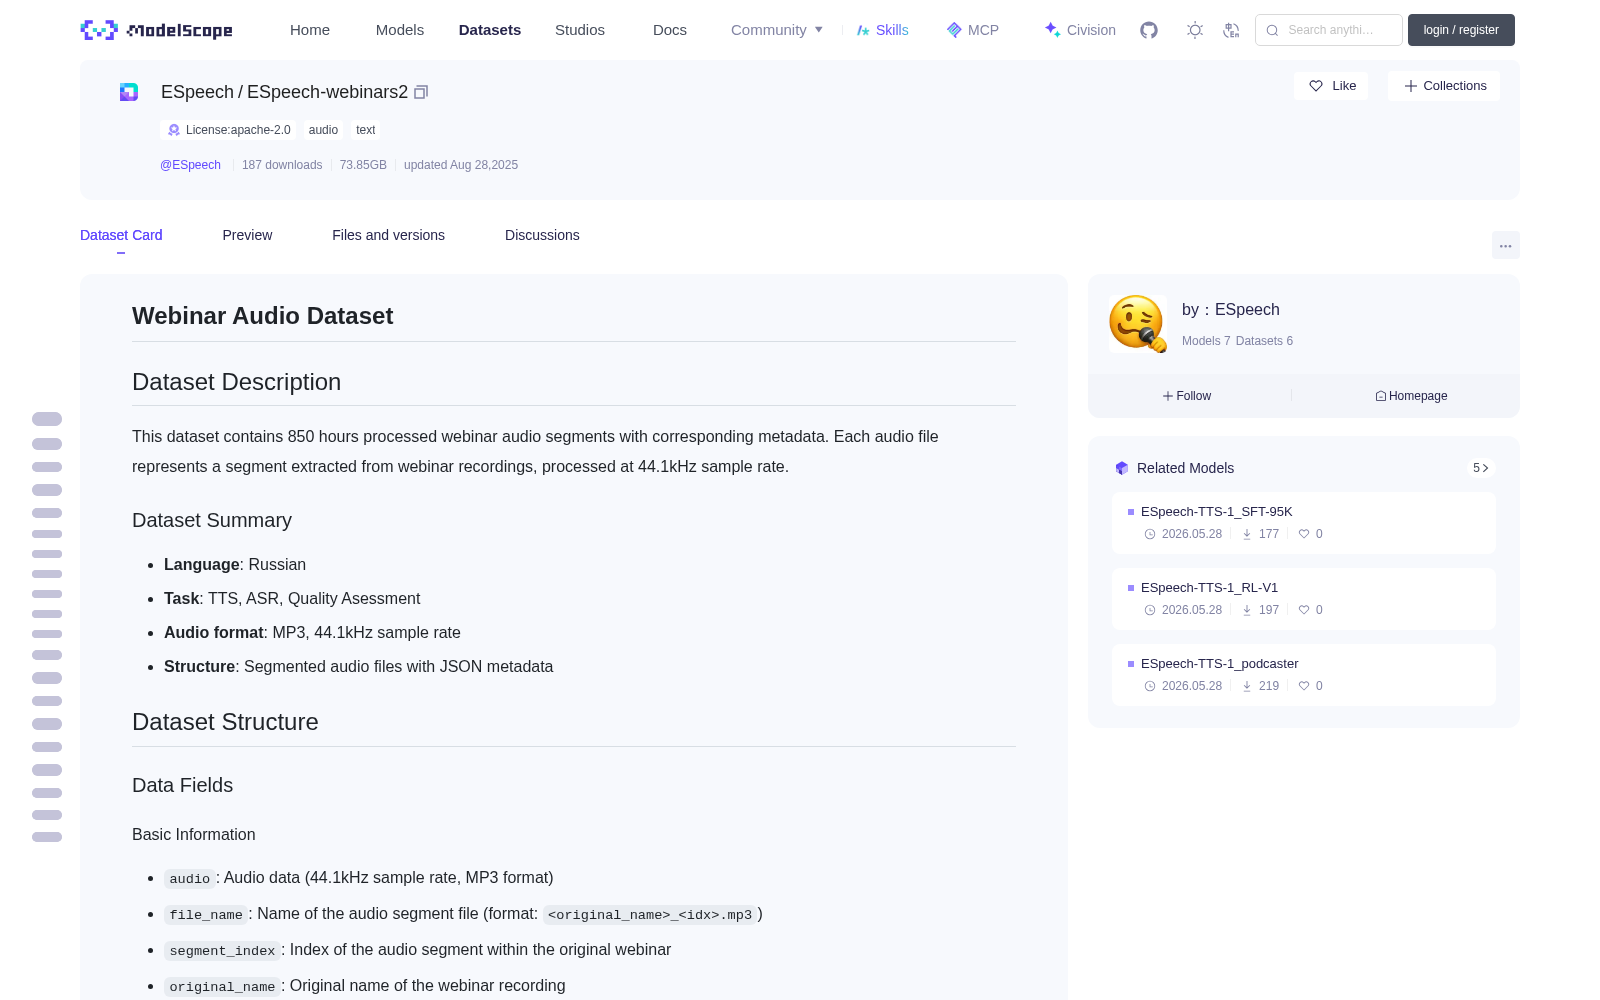The width and height of the screenshot is (1600, 1000).
Task: Click the MCP diamond icon
Action: (954, 30)
